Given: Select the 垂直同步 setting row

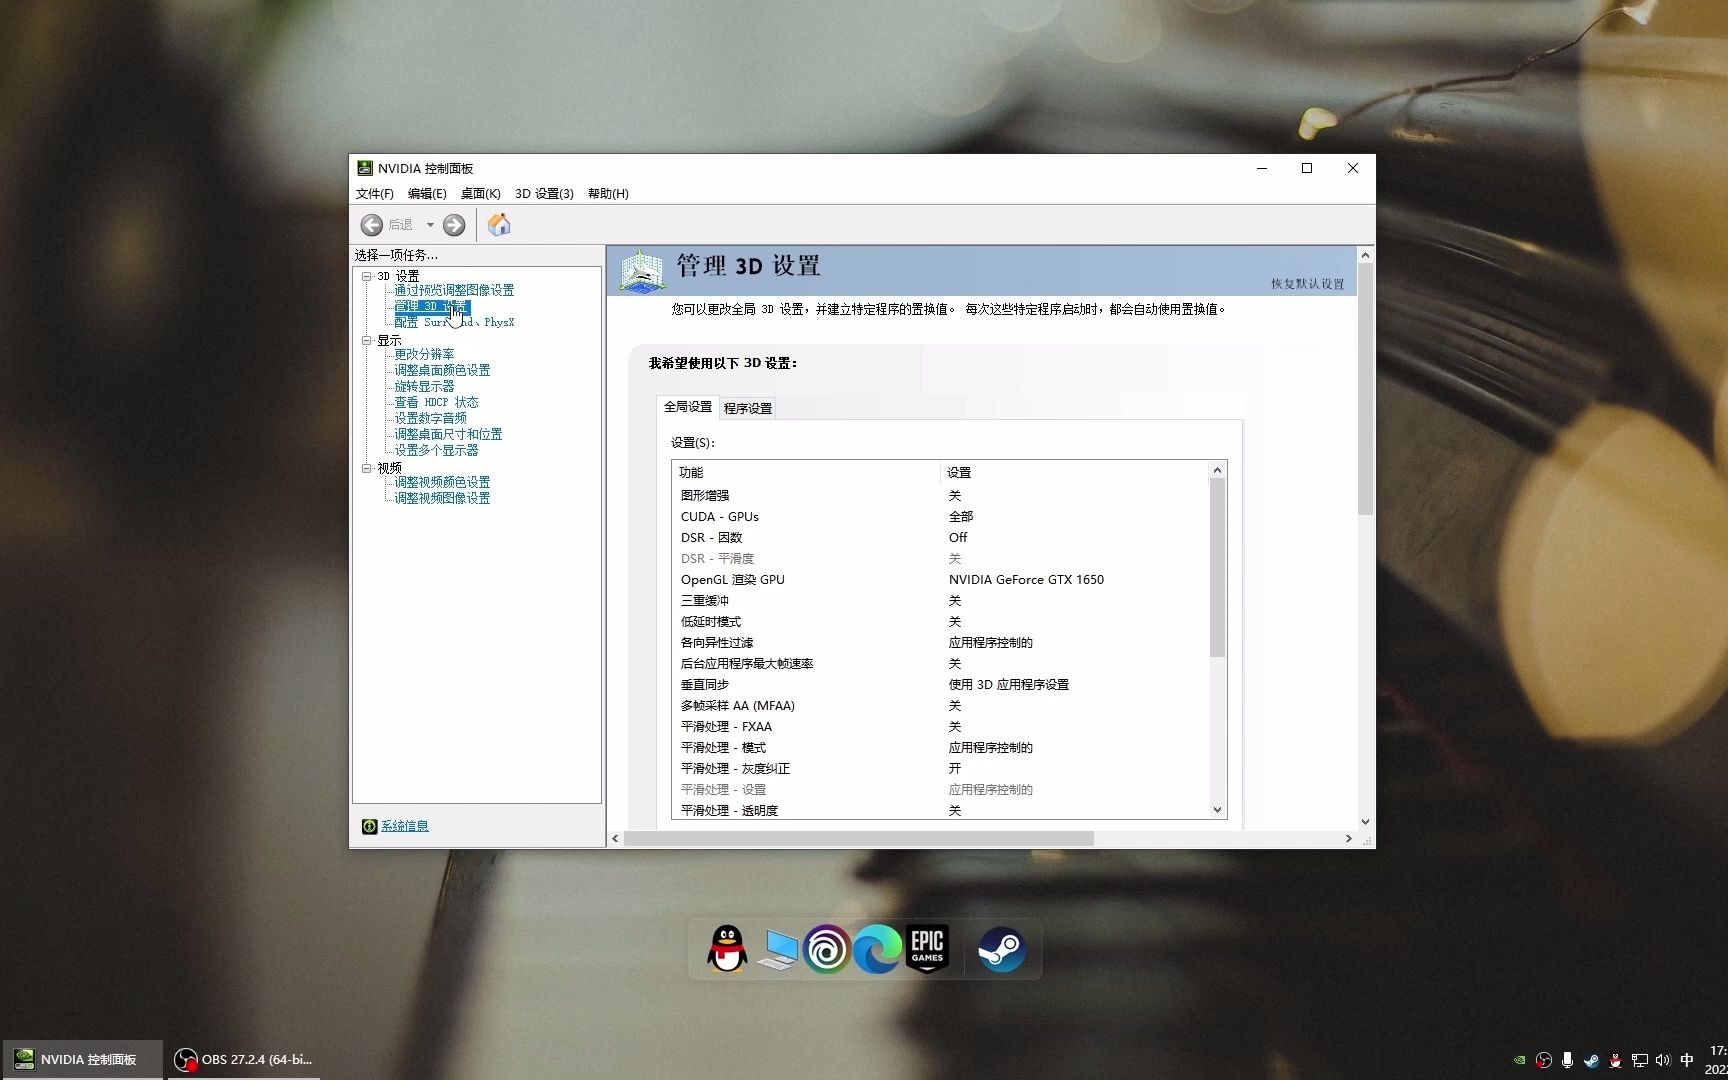Looking at the screenshot, I should click(x=940, y=685).
